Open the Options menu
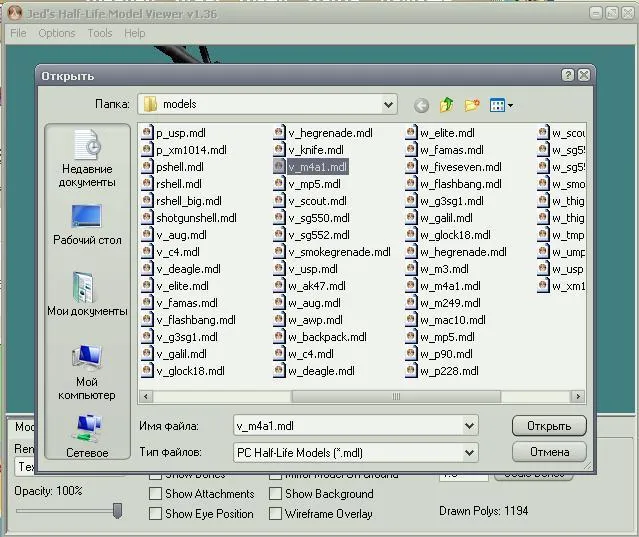Viewport: 639px width, 537px height. pos(57,33)
